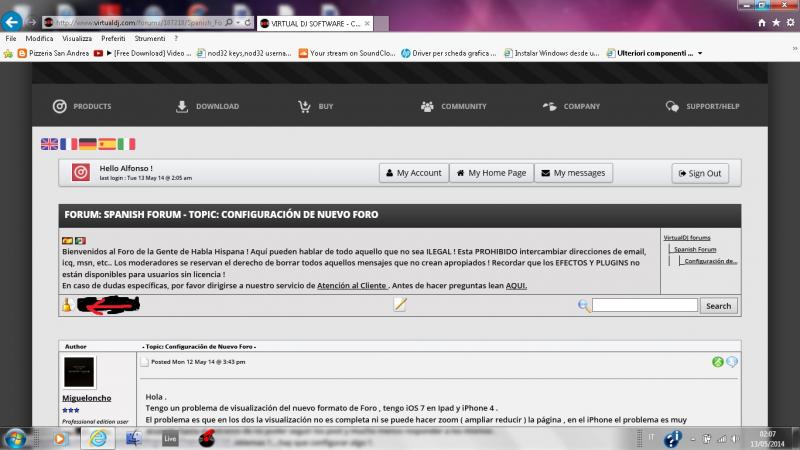Click Miguelončho's avatar thumbnail
The image size is (800, 450).
point(79,372)
